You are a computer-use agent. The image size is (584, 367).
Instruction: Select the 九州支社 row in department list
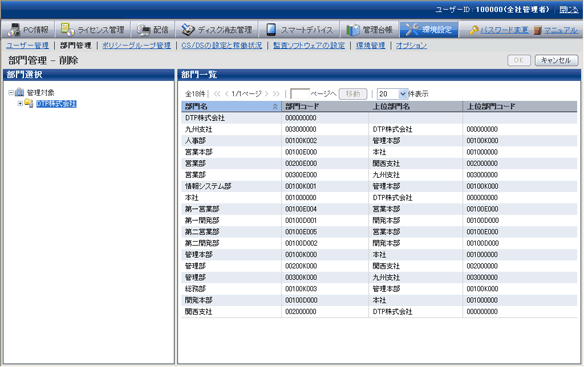click(x=379, y=129)
